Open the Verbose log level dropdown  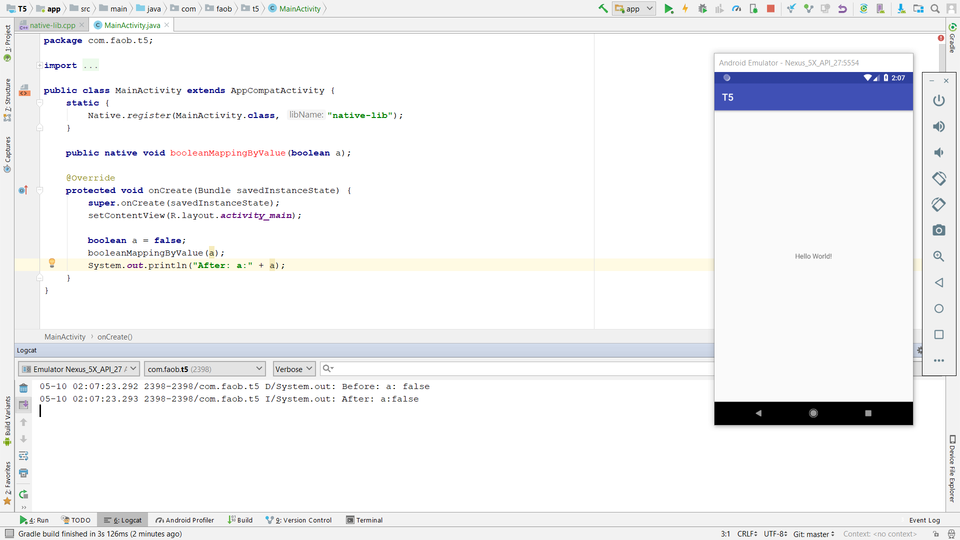(294, 369)
